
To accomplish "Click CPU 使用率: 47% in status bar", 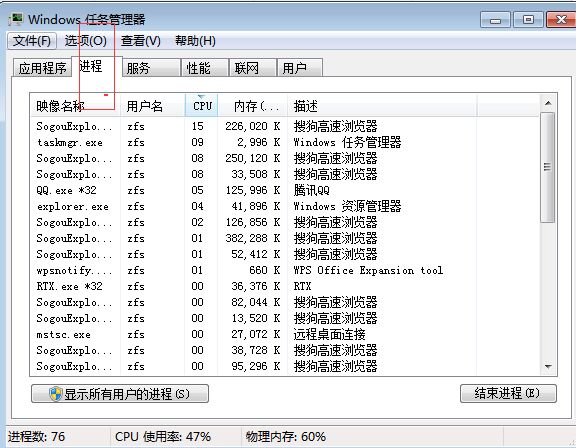I will click(163, 437).
